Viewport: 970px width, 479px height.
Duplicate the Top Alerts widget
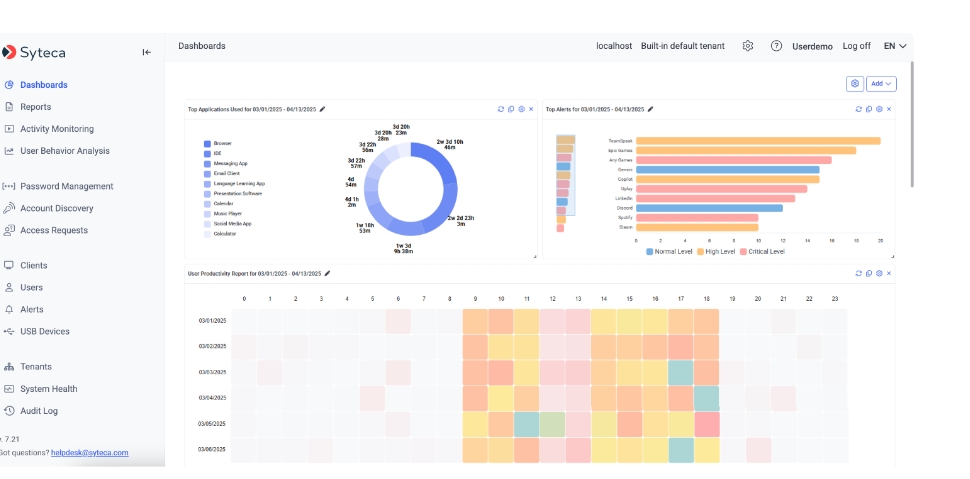(868, 109)
